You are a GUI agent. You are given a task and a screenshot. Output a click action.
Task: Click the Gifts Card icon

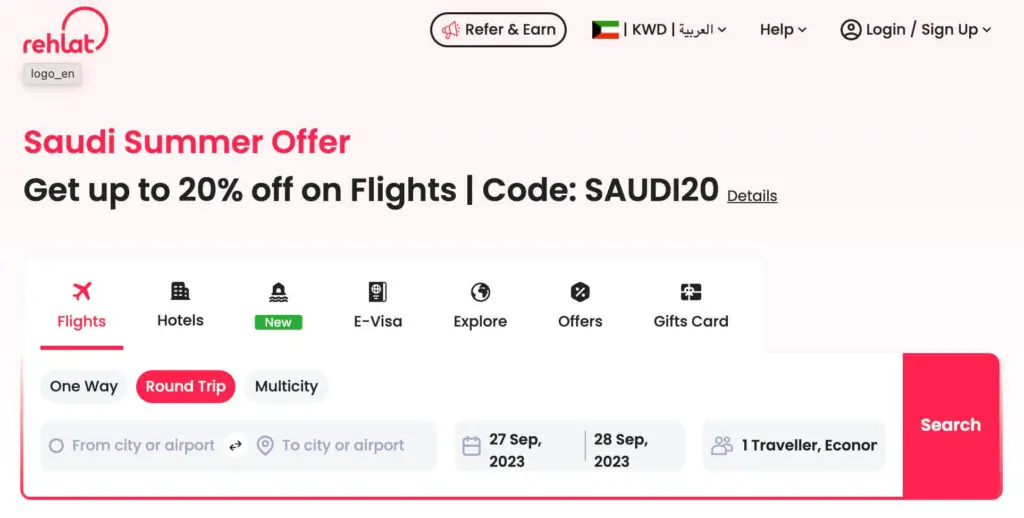tap(690, 292)
